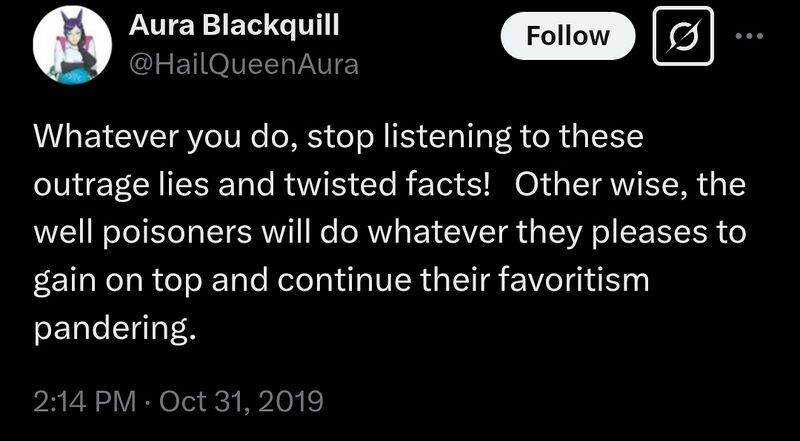Click the Grok slashed-circle icon
Screen dimensions: 800x441
(683, 37)
